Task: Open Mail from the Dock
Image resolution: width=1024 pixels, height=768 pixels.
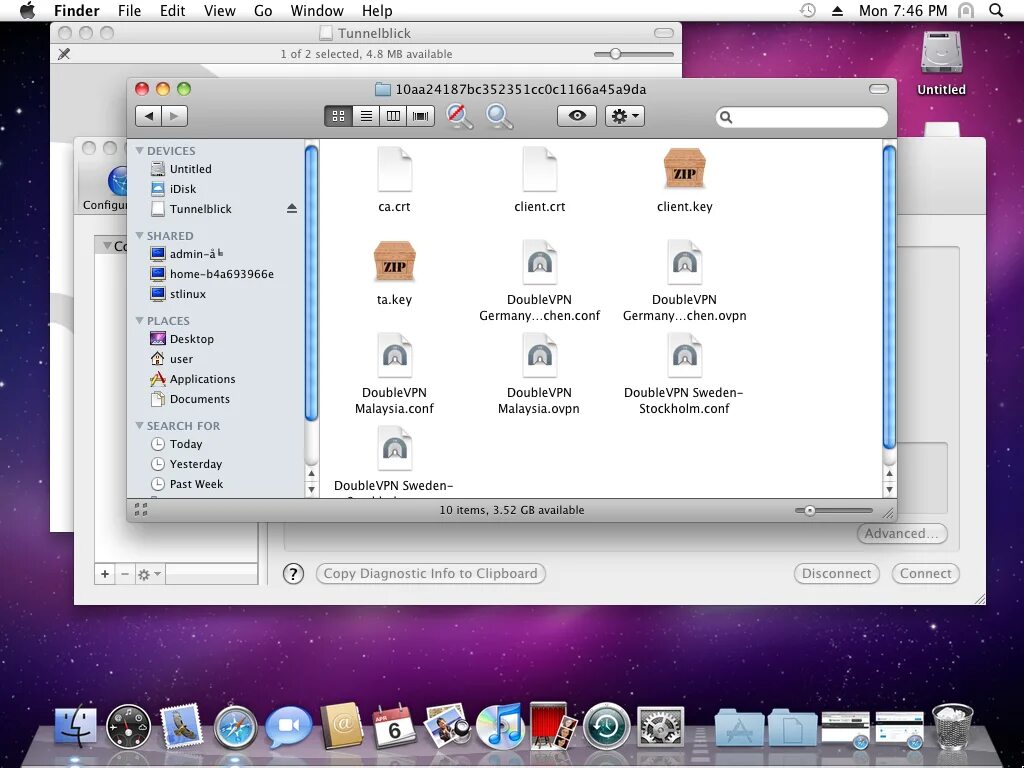Action: click(x=182, y=726)
